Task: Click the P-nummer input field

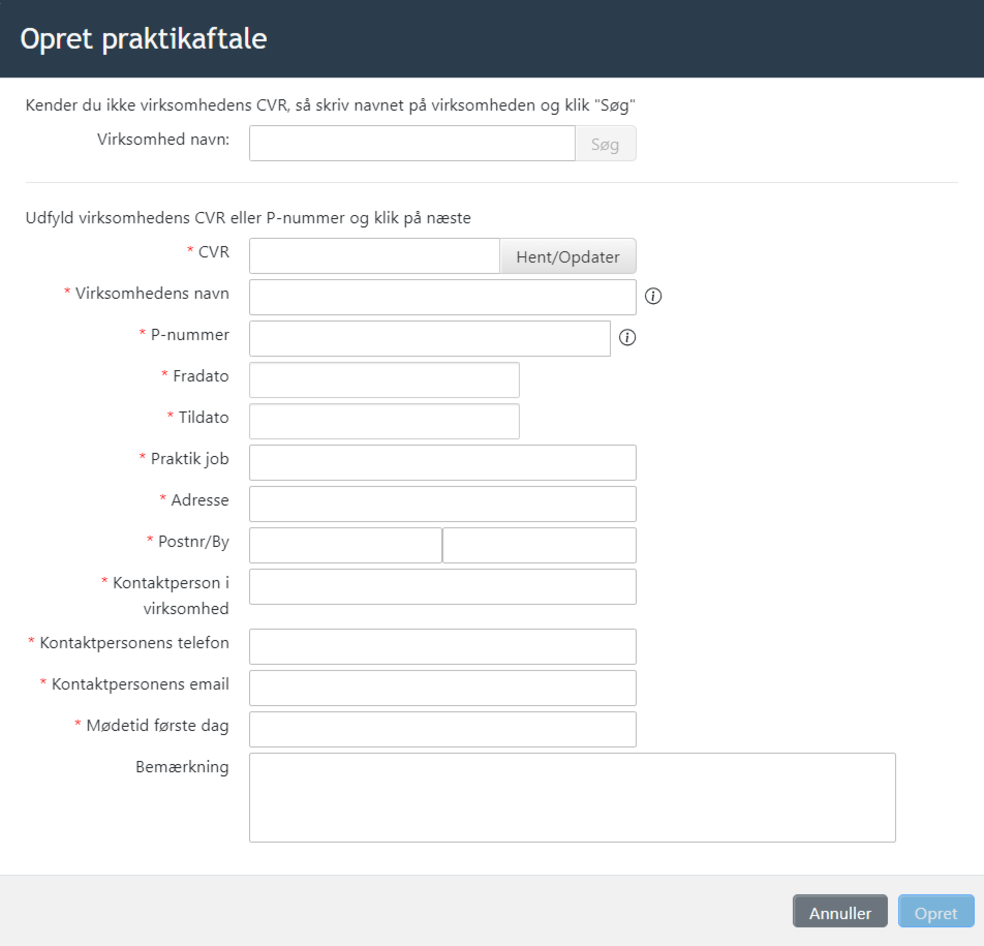Action: (x=429, y=338)
